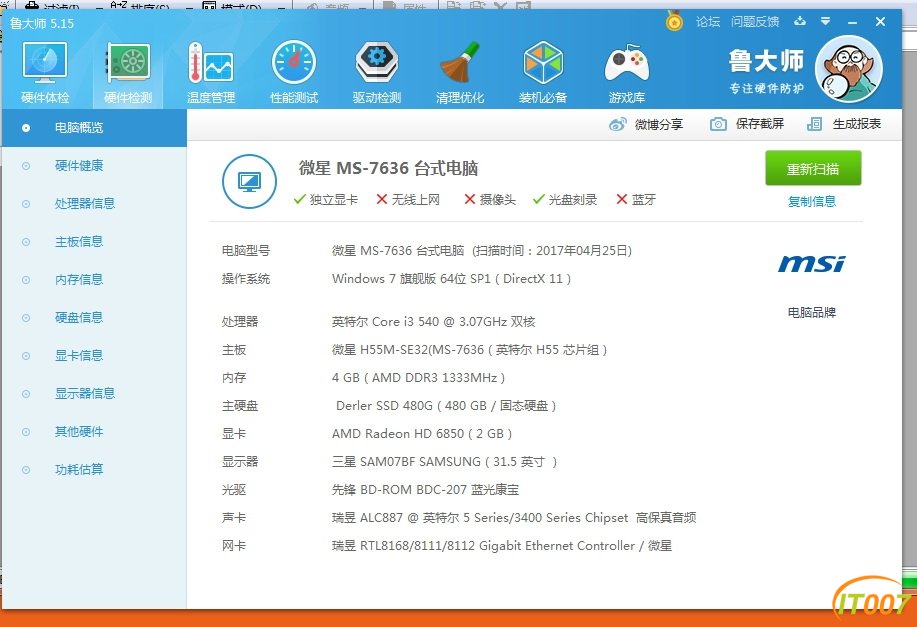Open 论坛 forum link
This screenshot has height=627, width=917.
(708, 22)
